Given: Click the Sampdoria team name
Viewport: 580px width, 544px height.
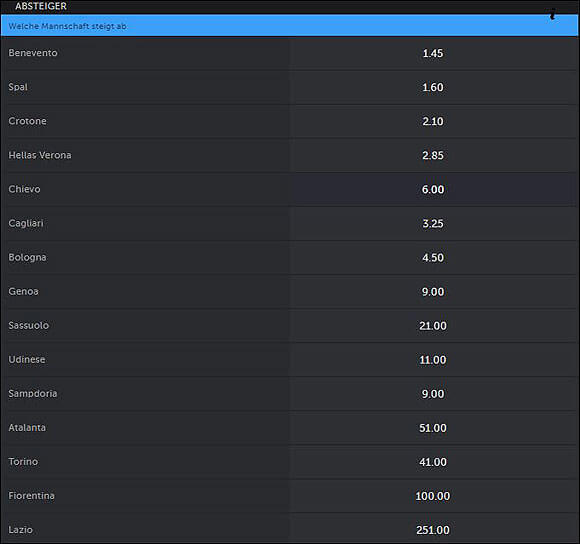Looking at the screenshot, I should [x=33, y=393].
